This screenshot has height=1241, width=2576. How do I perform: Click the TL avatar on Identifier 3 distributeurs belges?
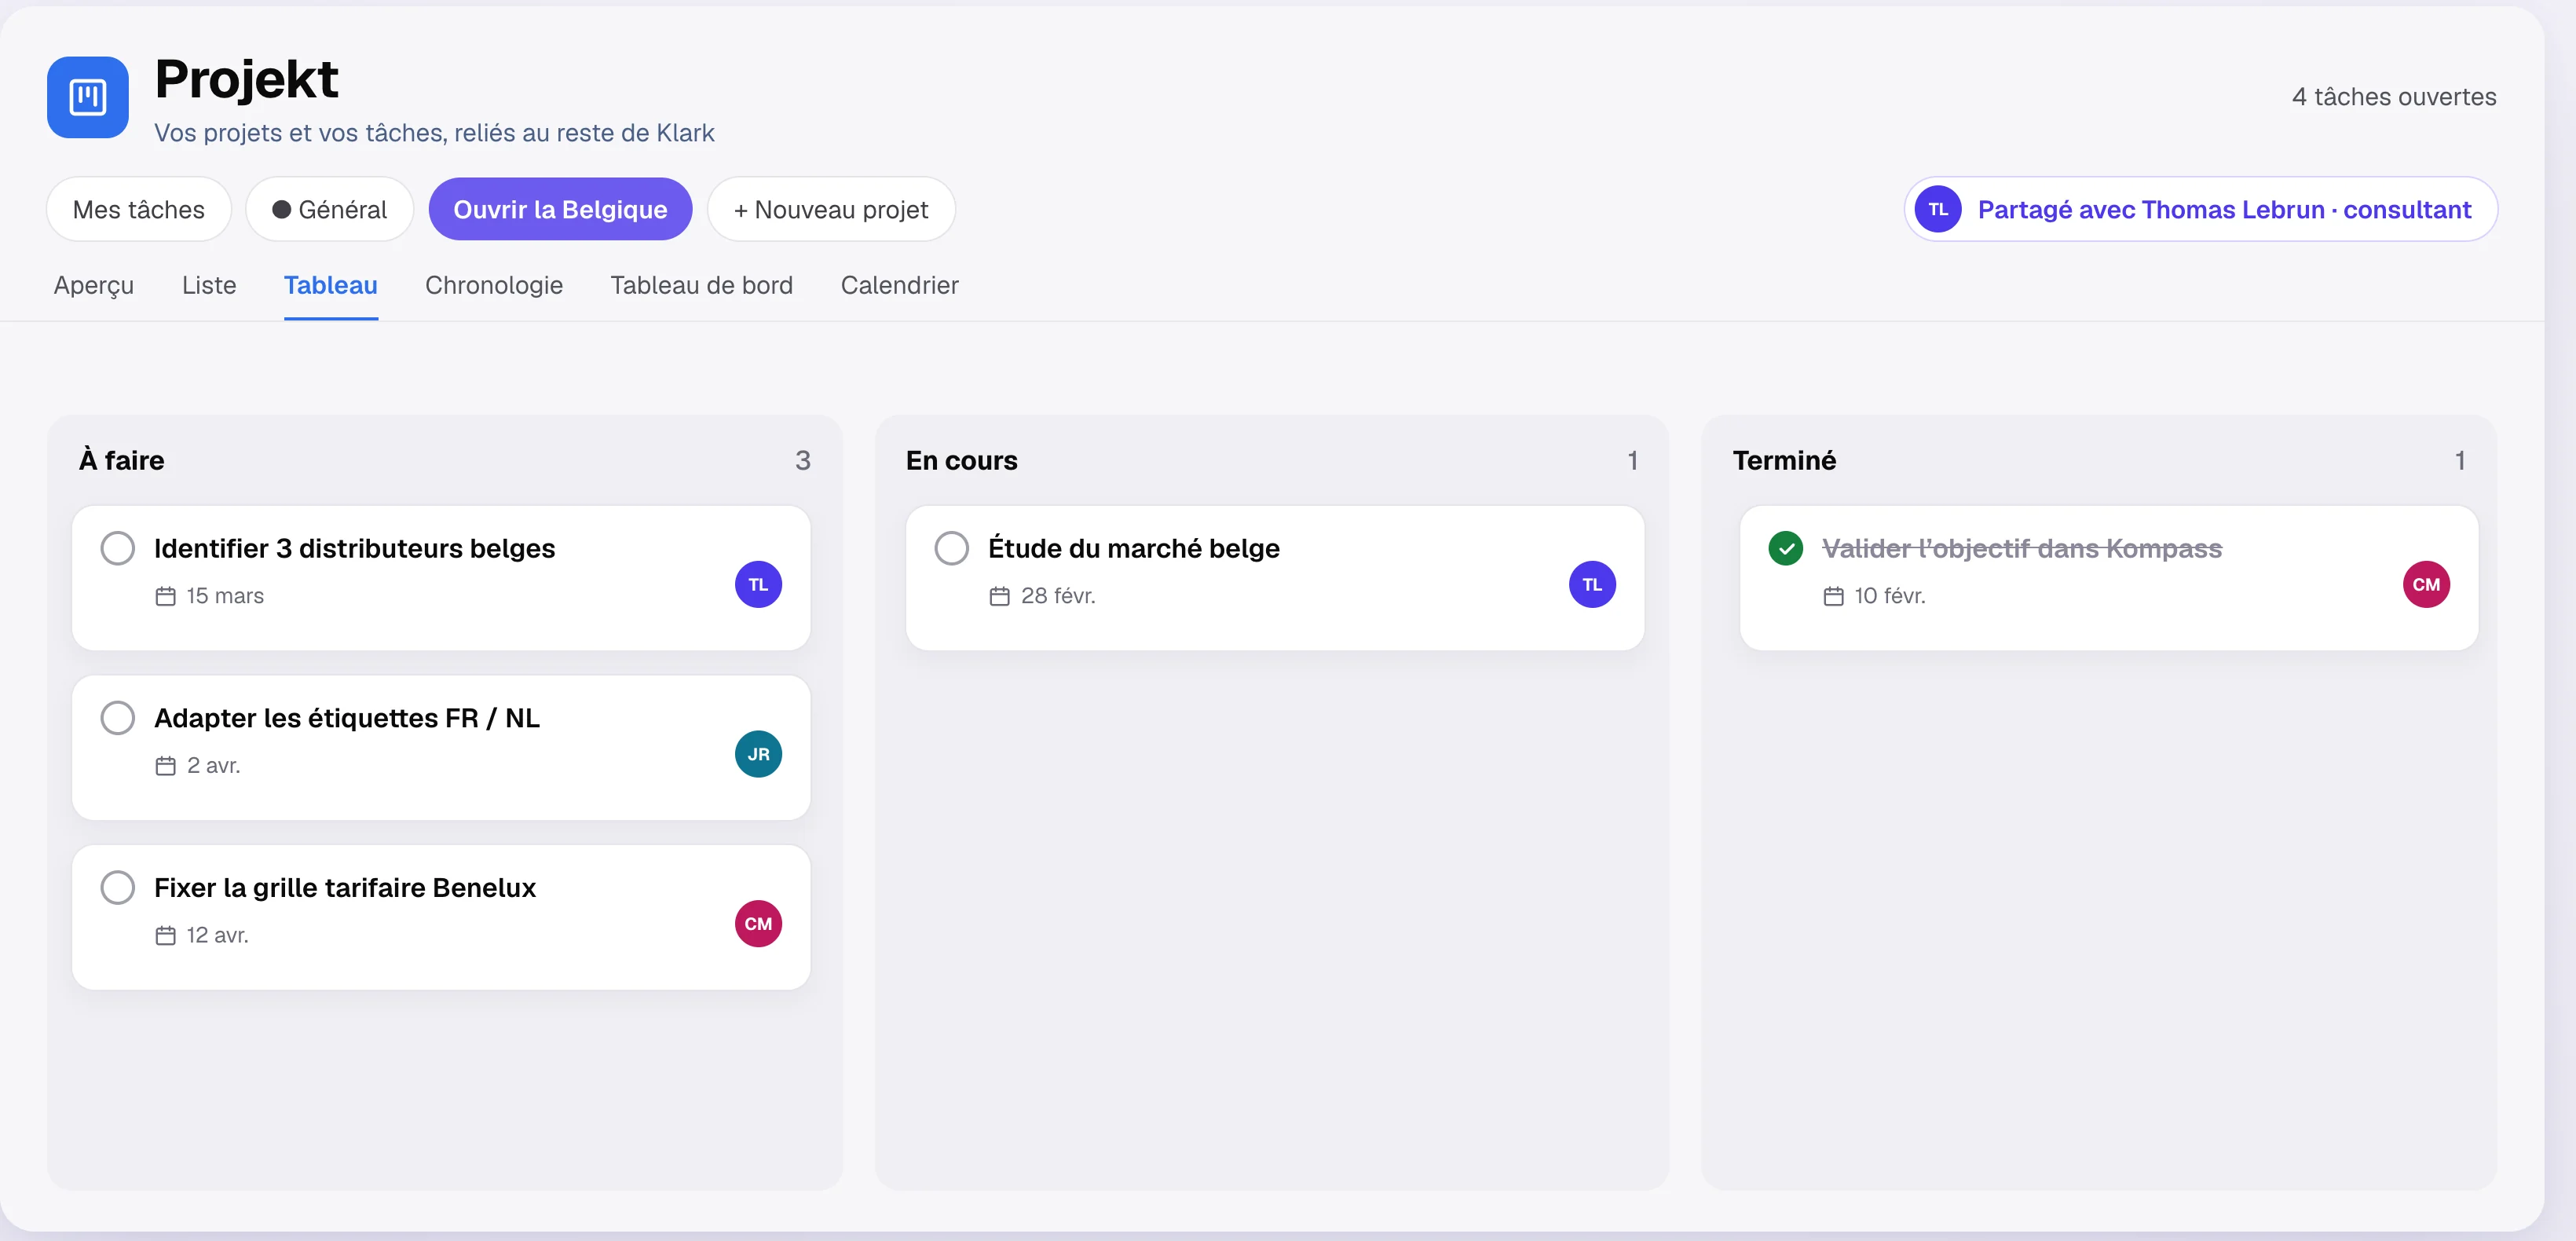pyautogui.click(x=758, y=585)
